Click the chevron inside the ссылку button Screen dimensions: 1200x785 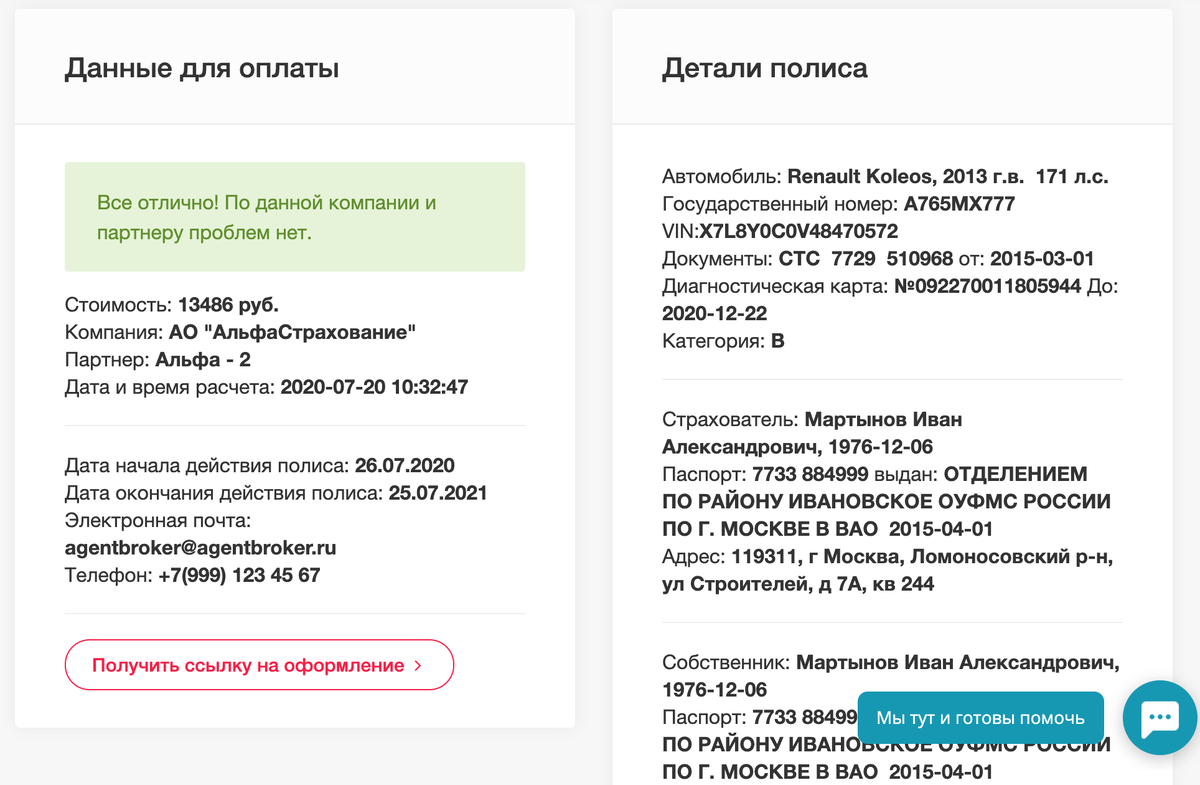pos(417,666)
